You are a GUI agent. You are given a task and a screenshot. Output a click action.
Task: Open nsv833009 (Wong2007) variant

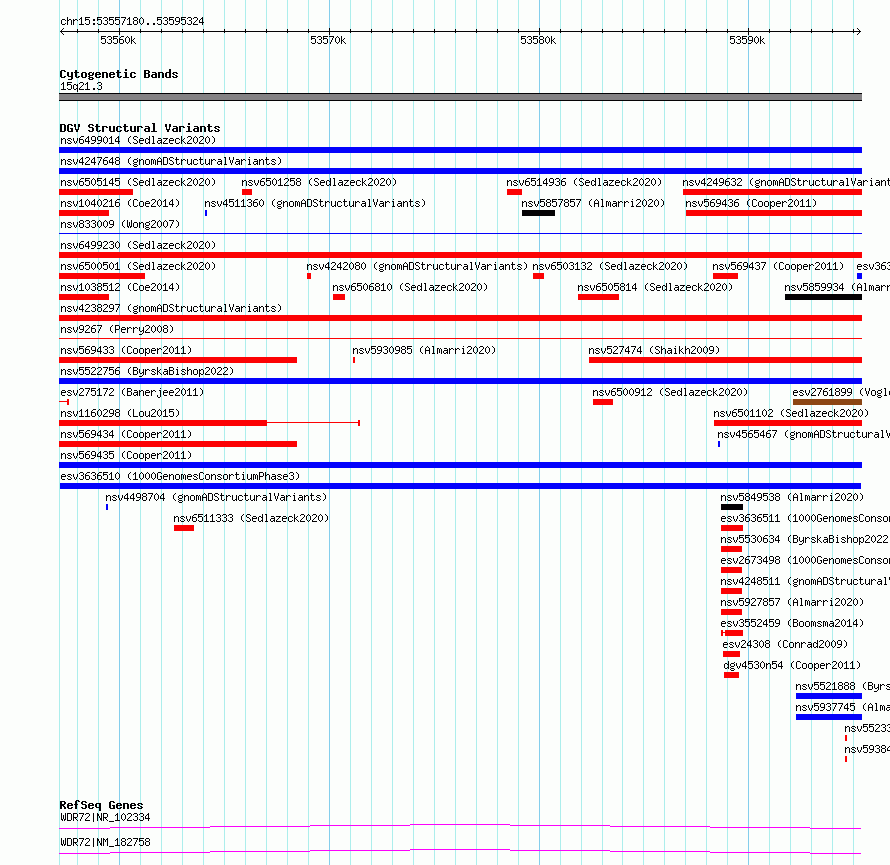[120, 224]
